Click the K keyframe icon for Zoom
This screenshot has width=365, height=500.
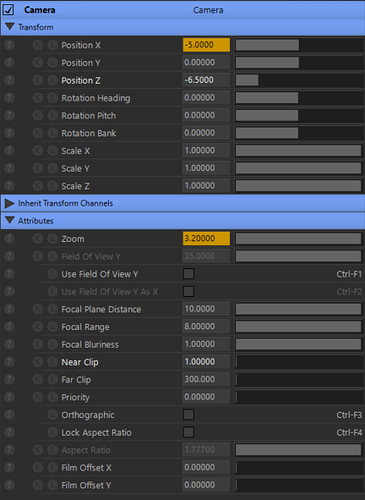[38, 239]
